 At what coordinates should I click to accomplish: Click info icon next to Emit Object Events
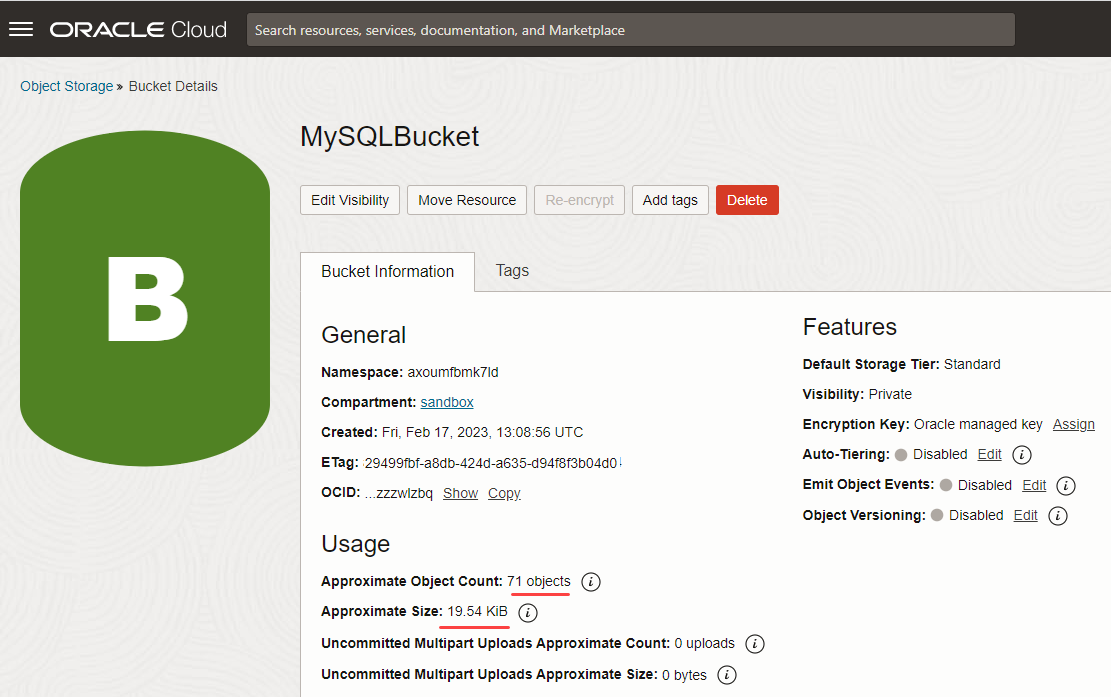1066,485
